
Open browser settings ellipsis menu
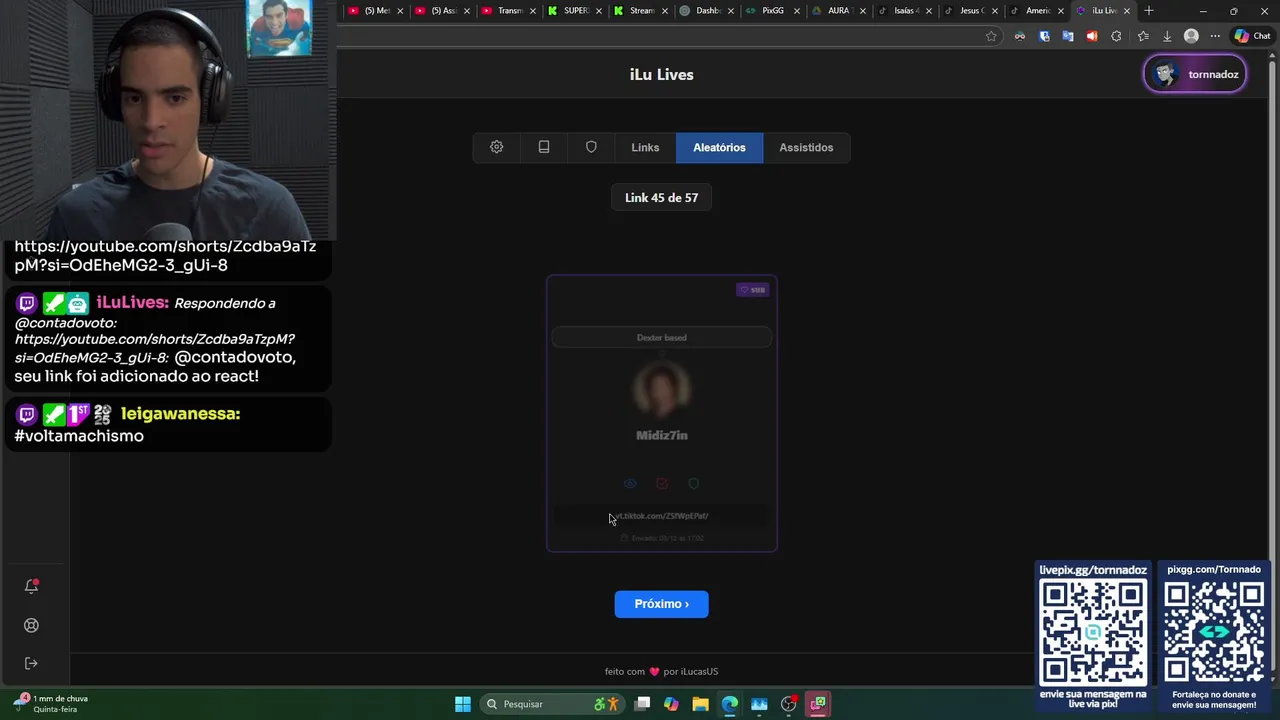1215,36
